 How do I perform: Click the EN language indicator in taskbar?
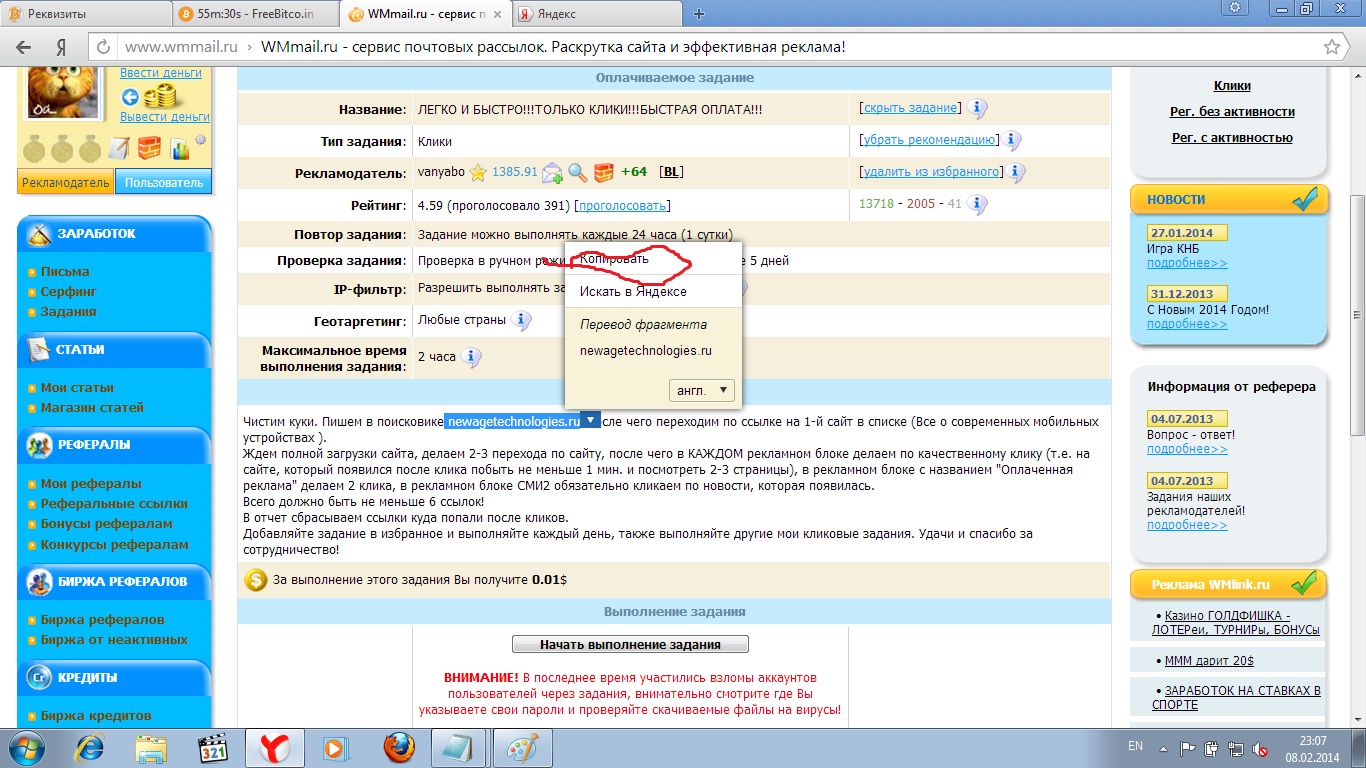pyautogui.click(x=1135, y=746)
